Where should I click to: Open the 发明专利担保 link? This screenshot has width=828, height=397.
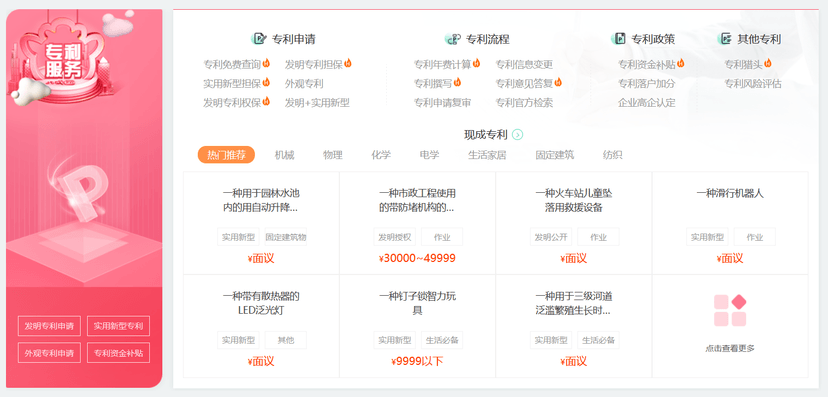tap(314, 64)
